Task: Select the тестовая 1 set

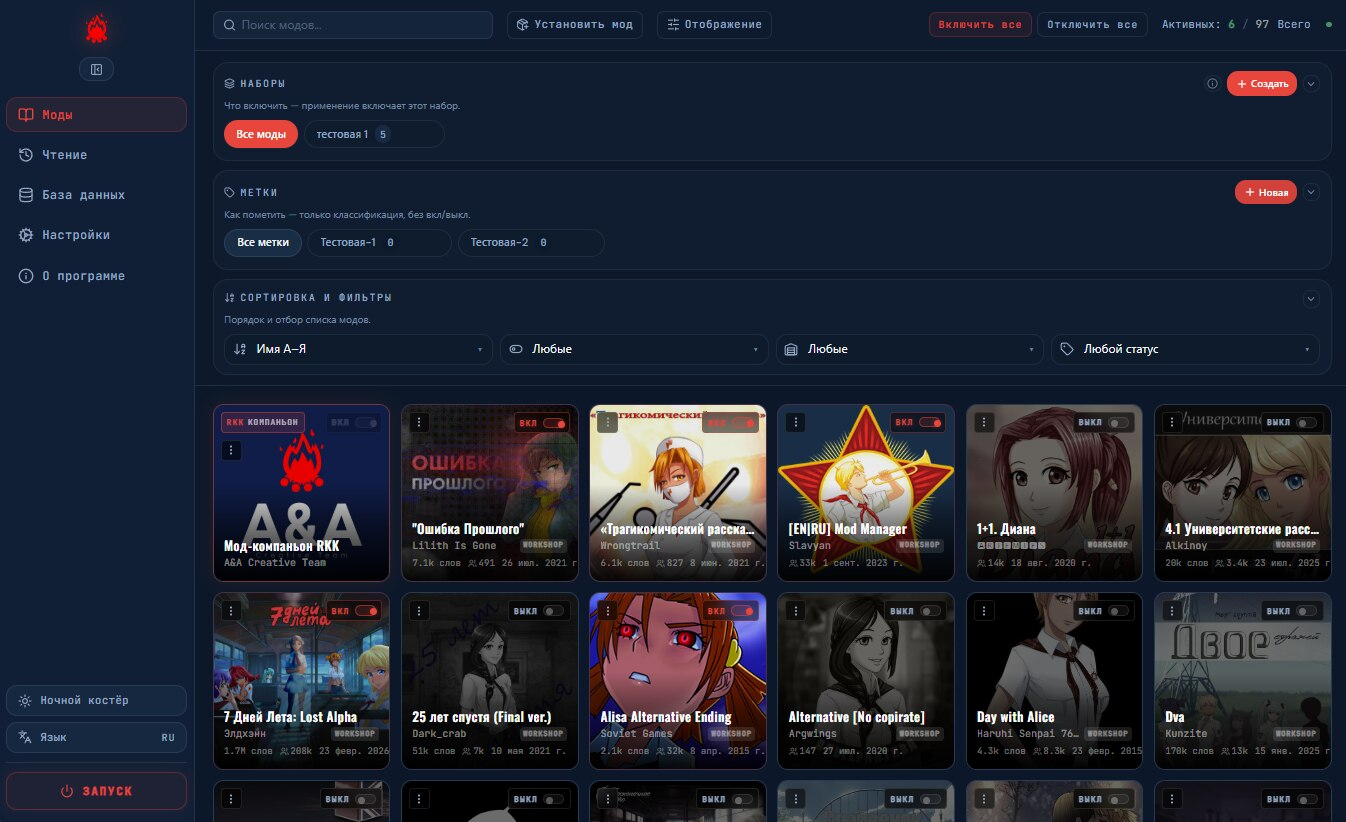Action: (374, 134)
